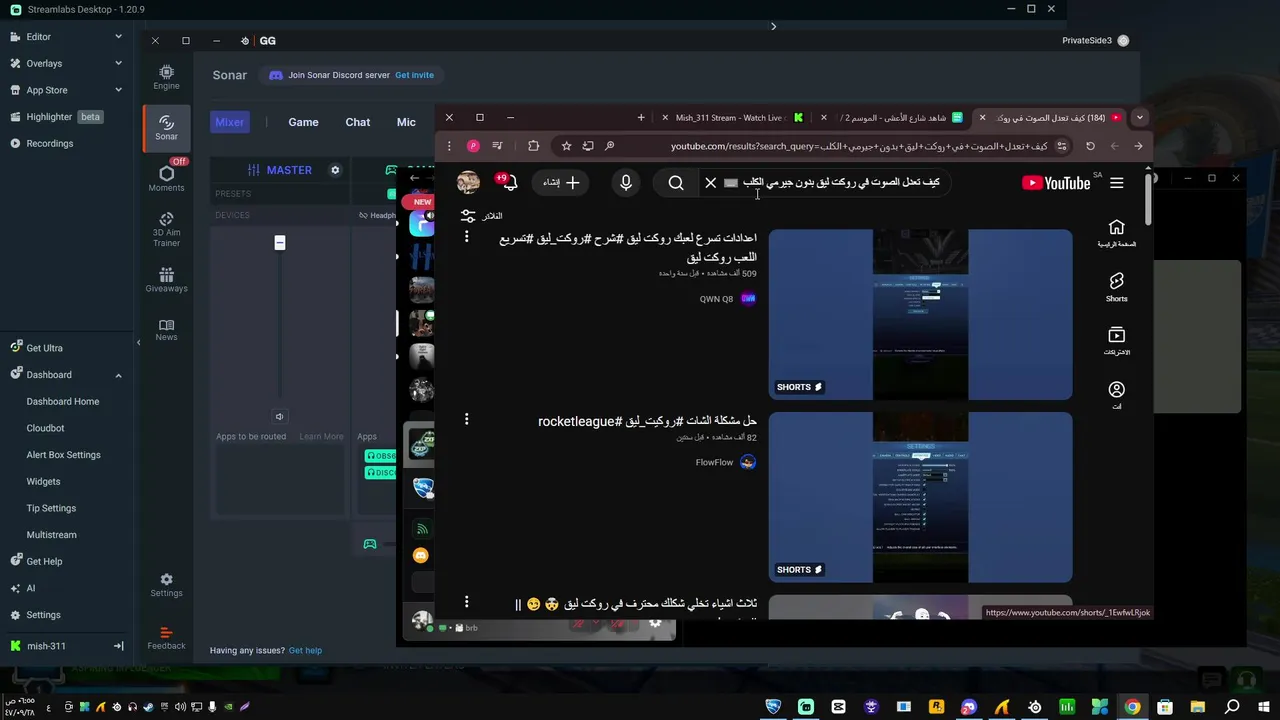This screenshot has width=1280, height=720.
Task: Click the speaker mute icon under Master
Action: [x=280, y=416]
